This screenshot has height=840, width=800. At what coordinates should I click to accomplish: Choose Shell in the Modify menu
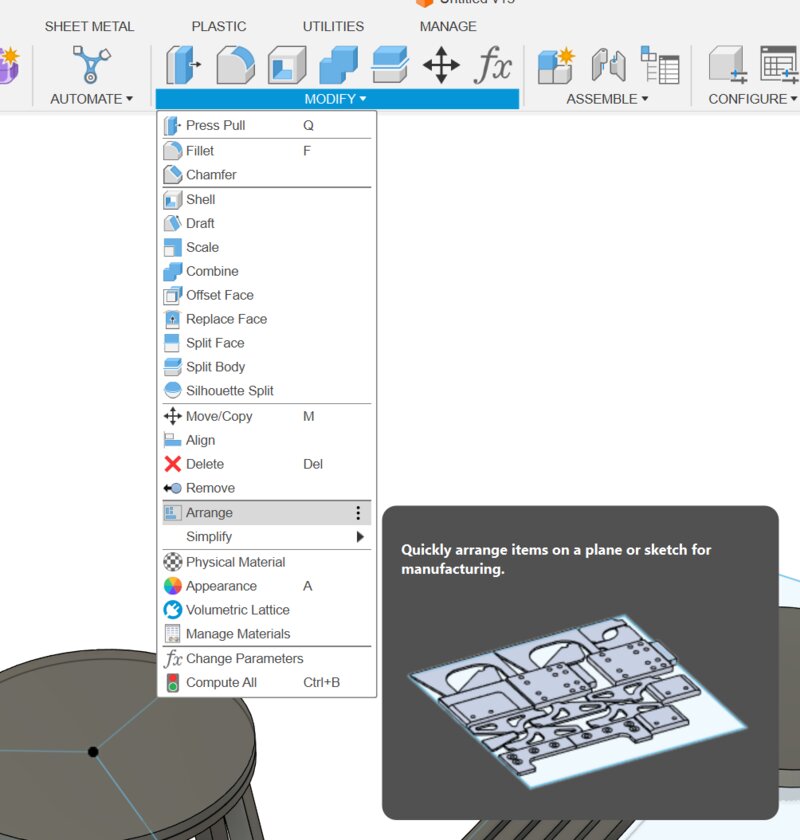coord(267,199)
